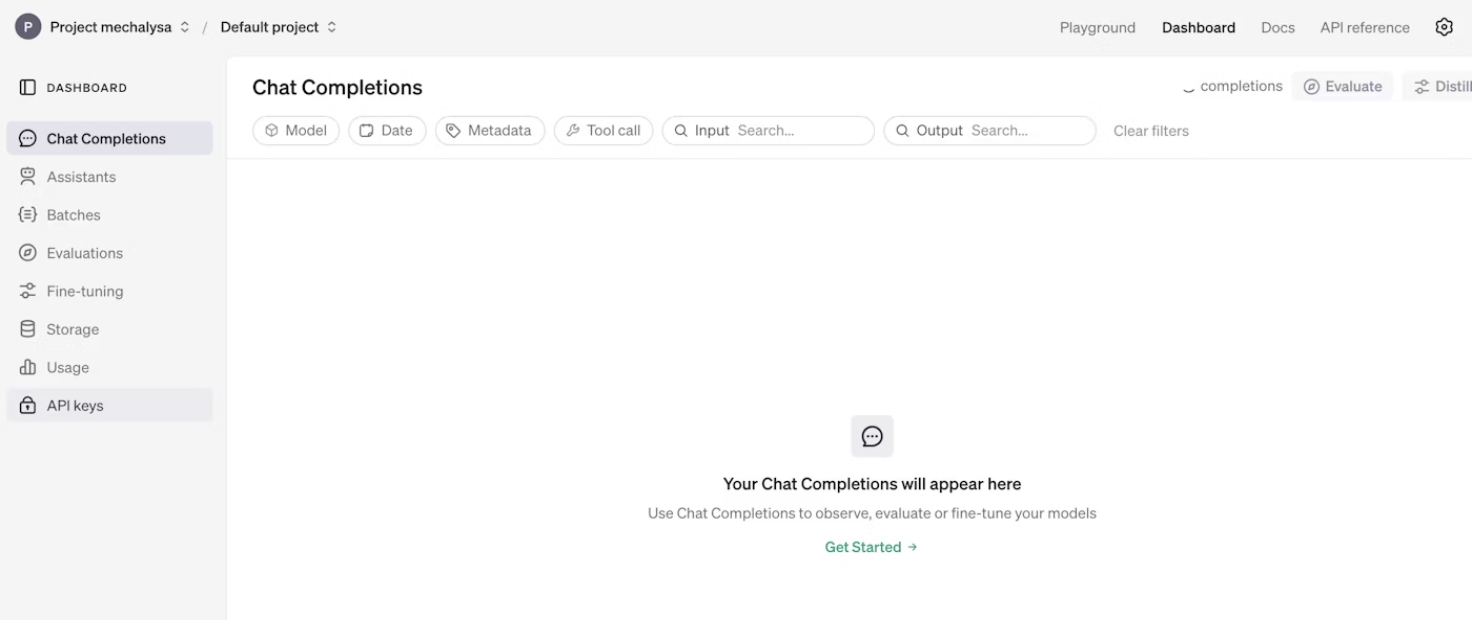
Task: Click the Fine-tuning sliders icon
Action: (28, 291)
